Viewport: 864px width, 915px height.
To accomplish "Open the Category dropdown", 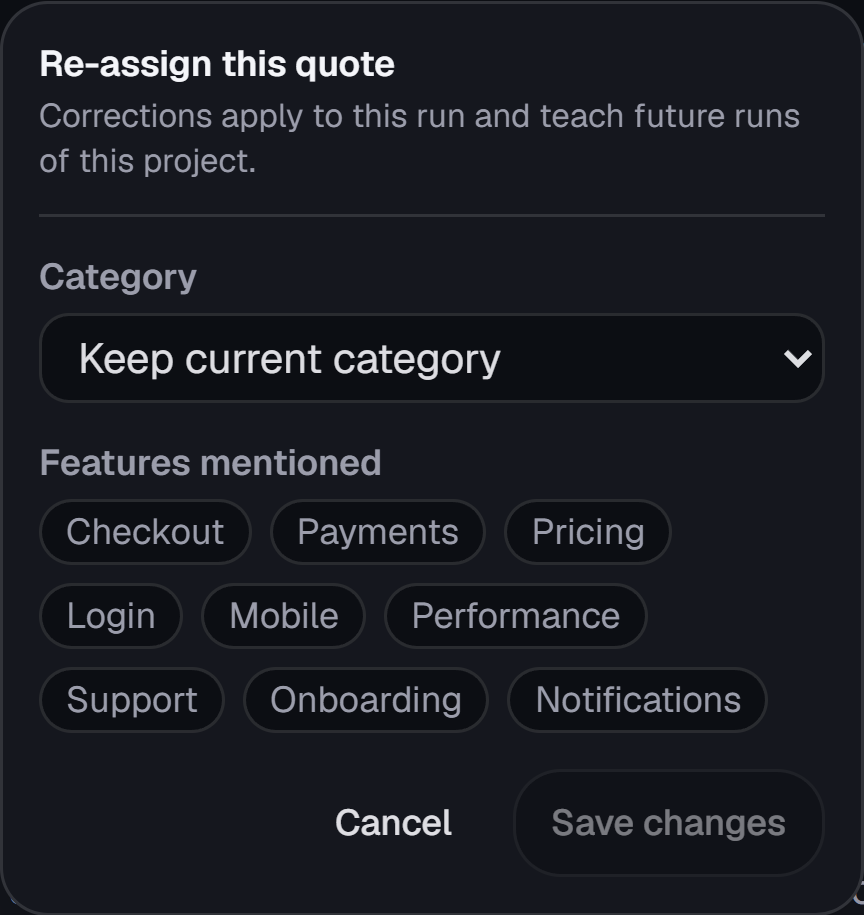I will [x=432, y=358].
